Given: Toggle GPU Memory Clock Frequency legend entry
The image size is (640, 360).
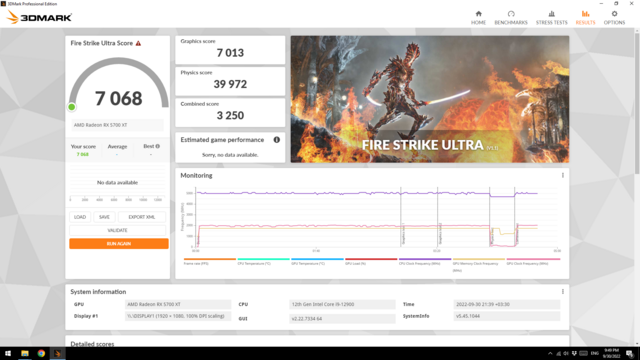Looking at the screenshot, I should point(479,265).
